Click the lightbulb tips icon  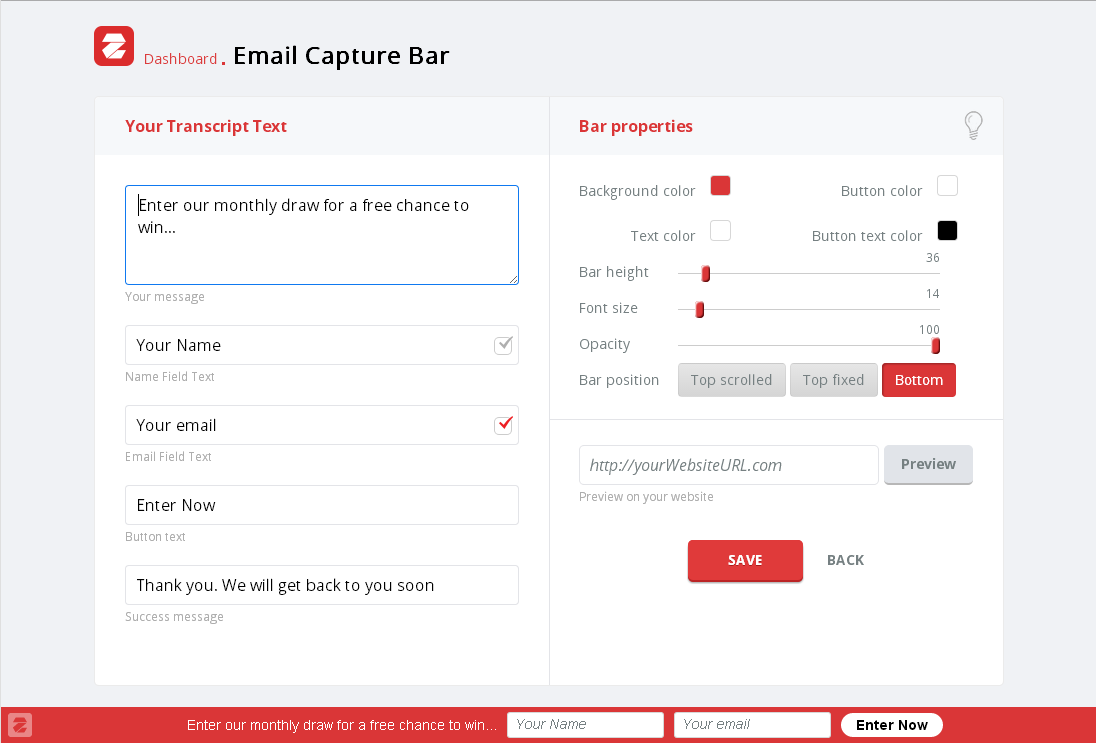[x=973, y=125]
